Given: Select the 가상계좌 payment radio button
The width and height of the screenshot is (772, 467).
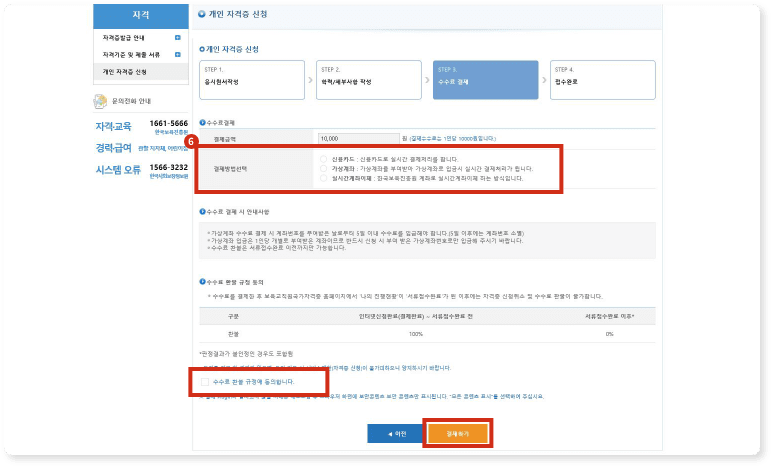Looking at the screenshot, I should pos(323,168).
